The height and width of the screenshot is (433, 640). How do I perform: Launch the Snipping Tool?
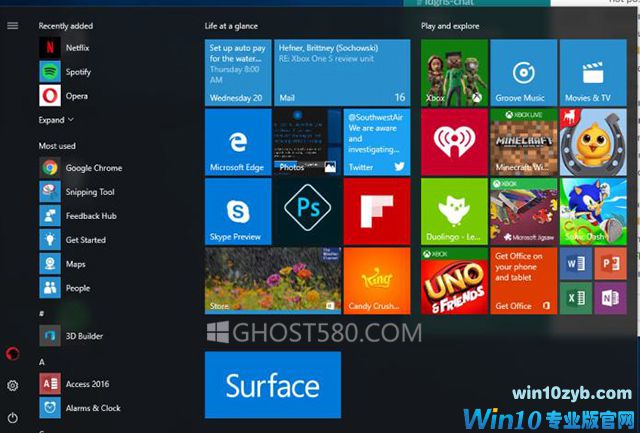50,192
